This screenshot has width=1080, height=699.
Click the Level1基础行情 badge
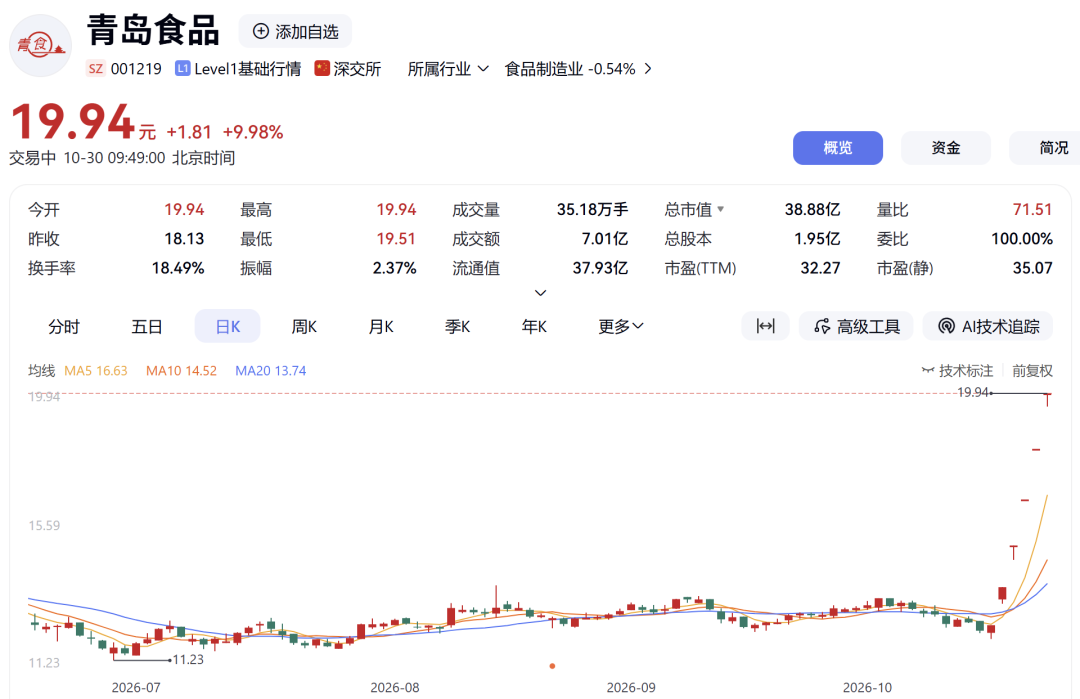tap(238, 68)
